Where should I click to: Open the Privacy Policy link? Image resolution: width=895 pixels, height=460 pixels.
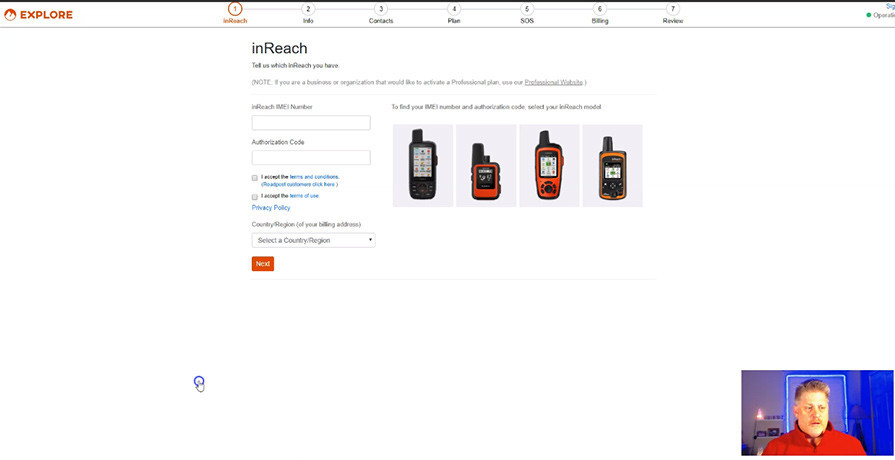(x=271, y=208)
